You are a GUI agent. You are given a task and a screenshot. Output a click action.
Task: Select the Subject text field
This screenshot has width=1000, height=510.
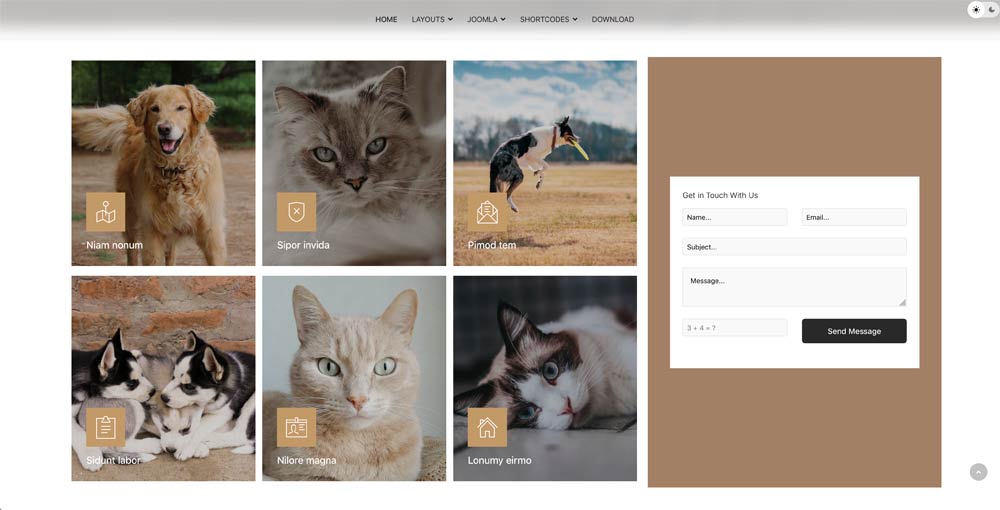coord(794,247)
